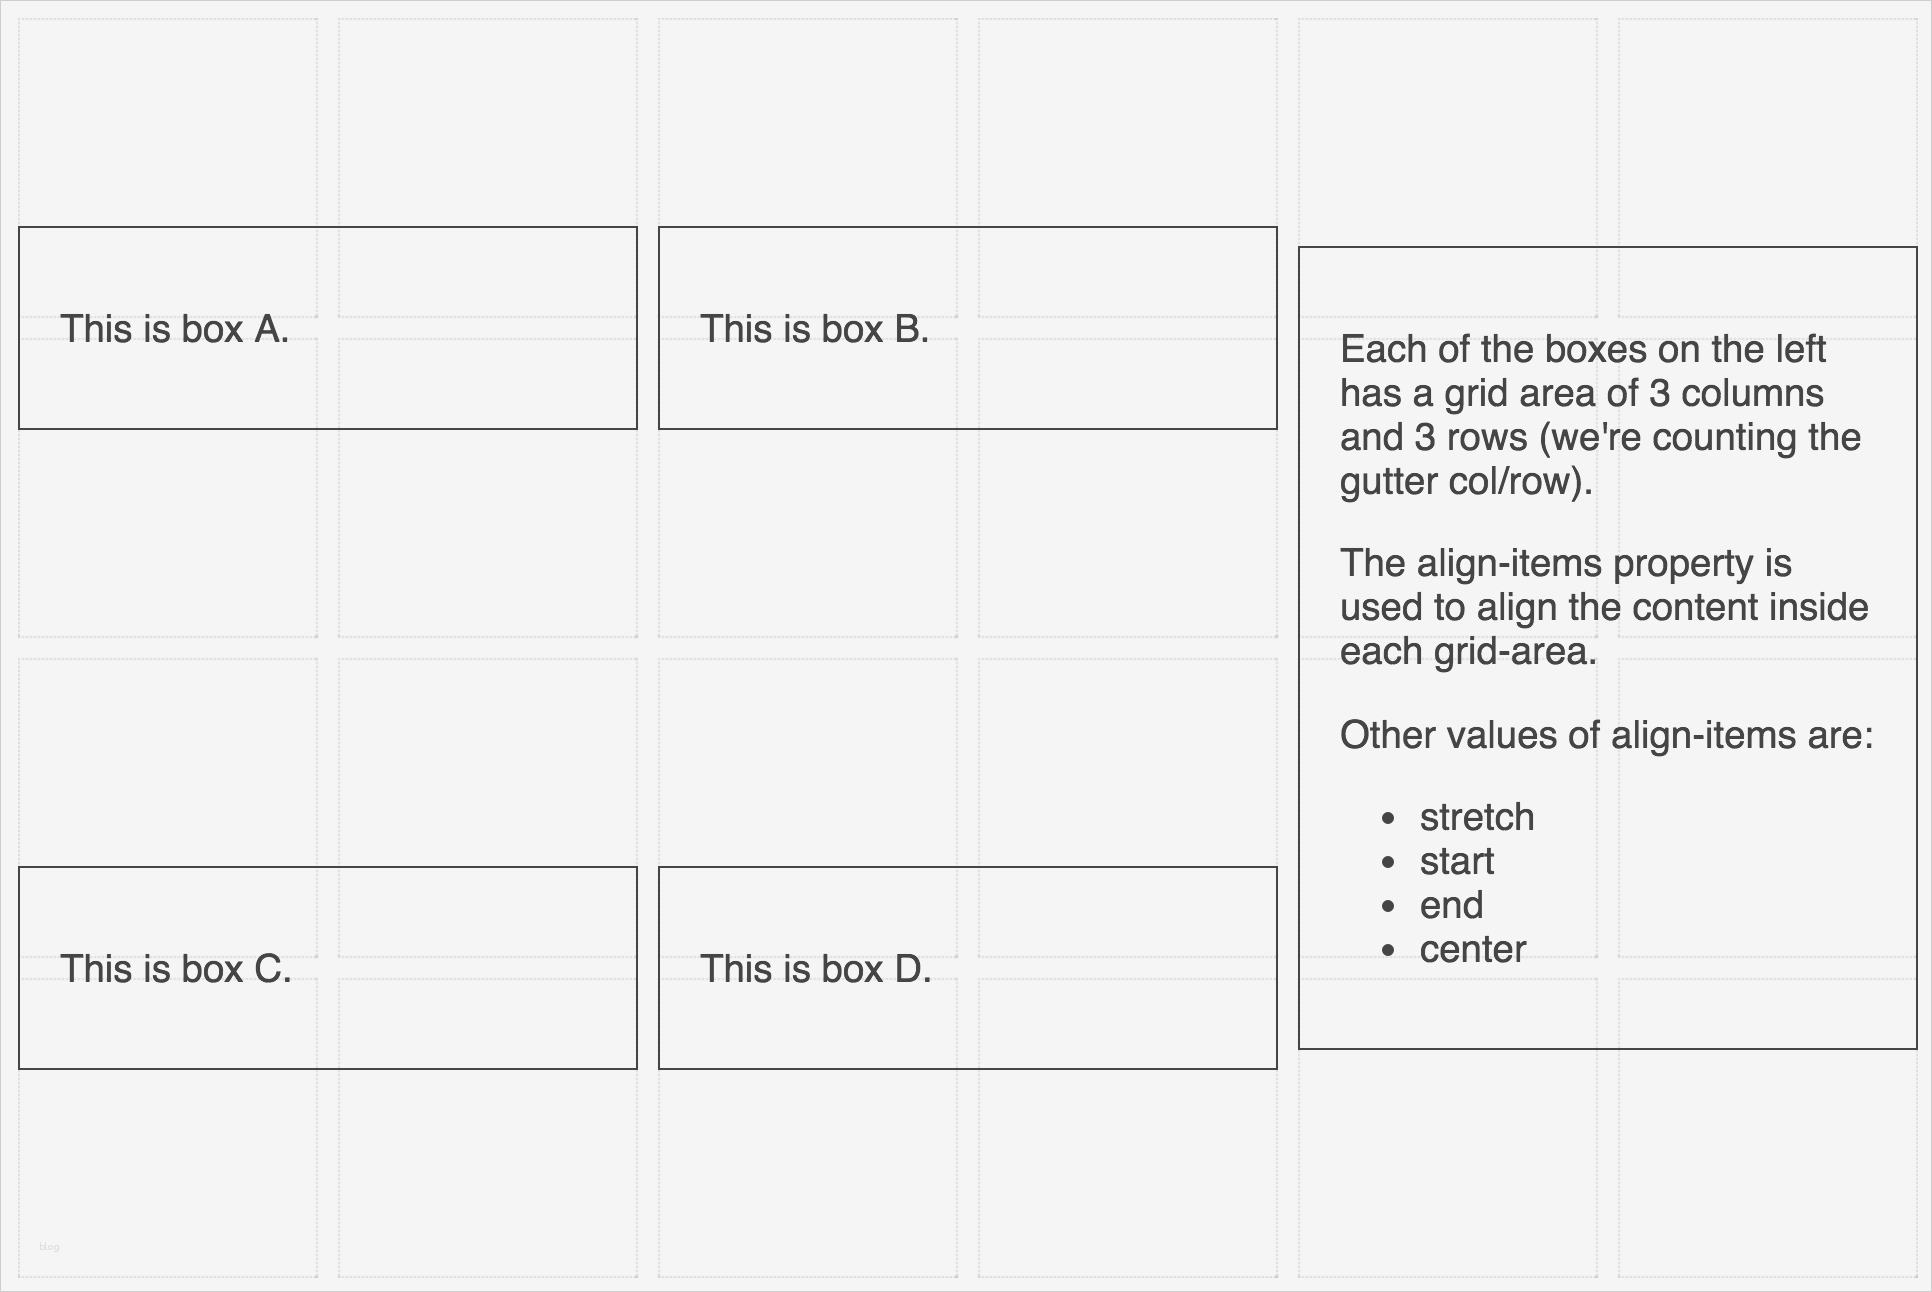Screen dimensions: 1932x1292
Task: Select the "end" list item
Action: 1451,906
